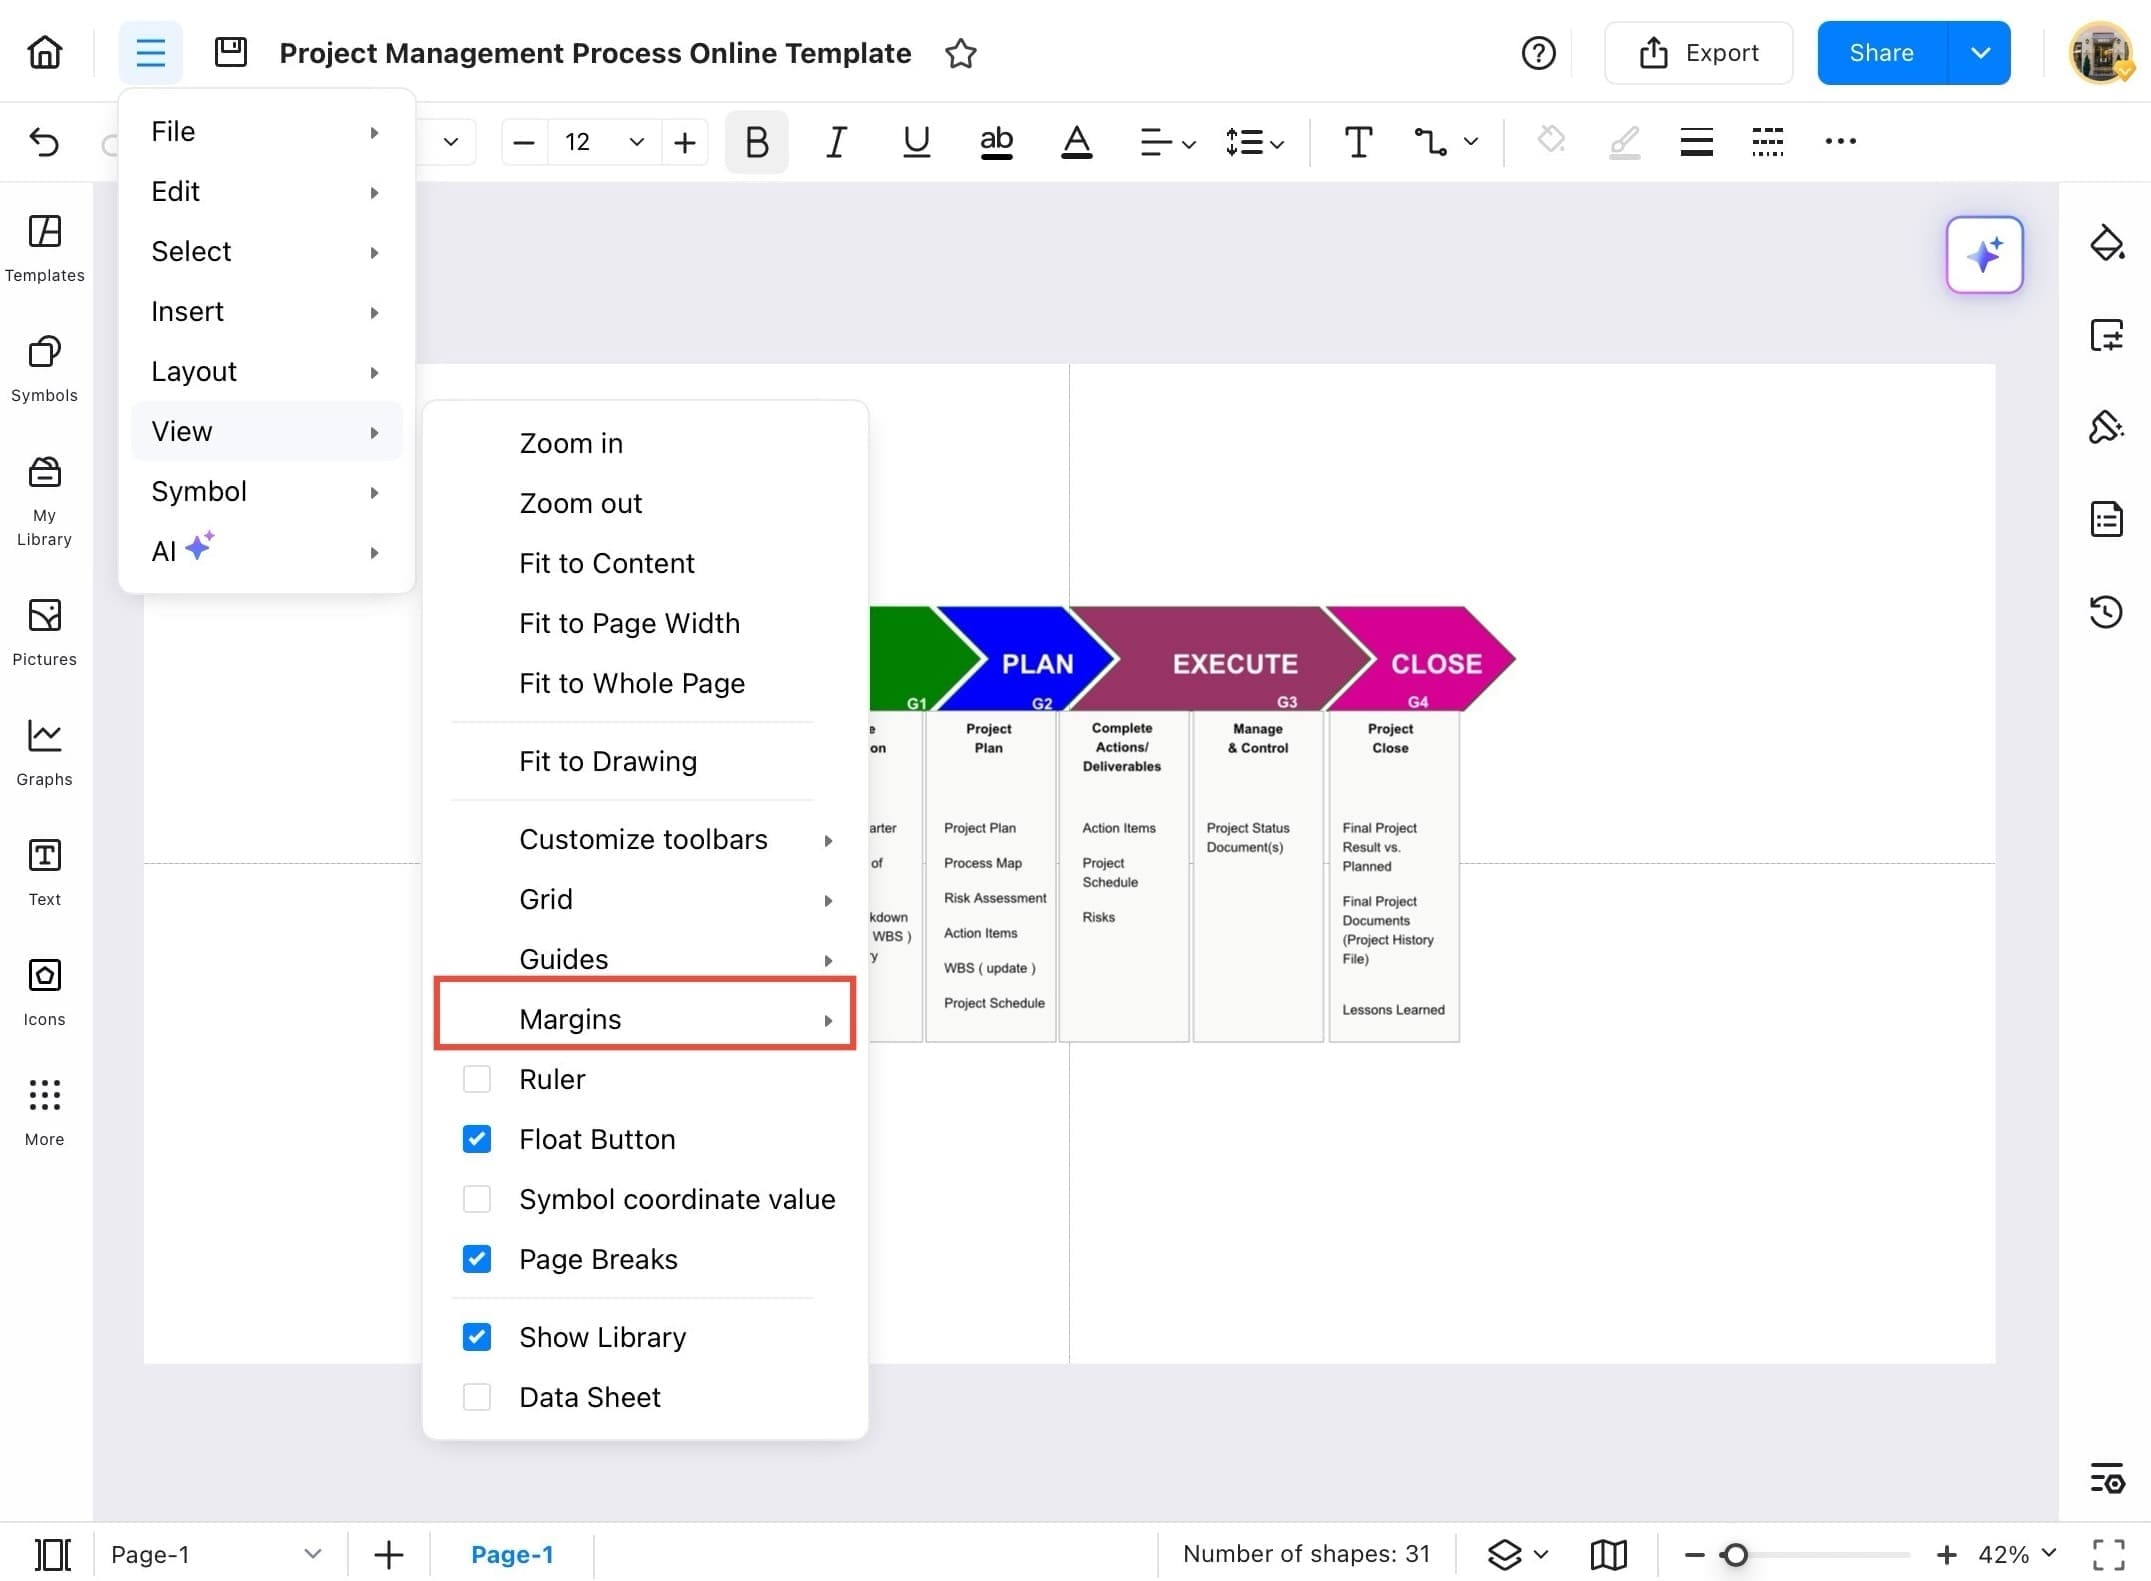Screen dimensions: 2151x1581
Task: Click the Export button
Action: pos(1698,53)
